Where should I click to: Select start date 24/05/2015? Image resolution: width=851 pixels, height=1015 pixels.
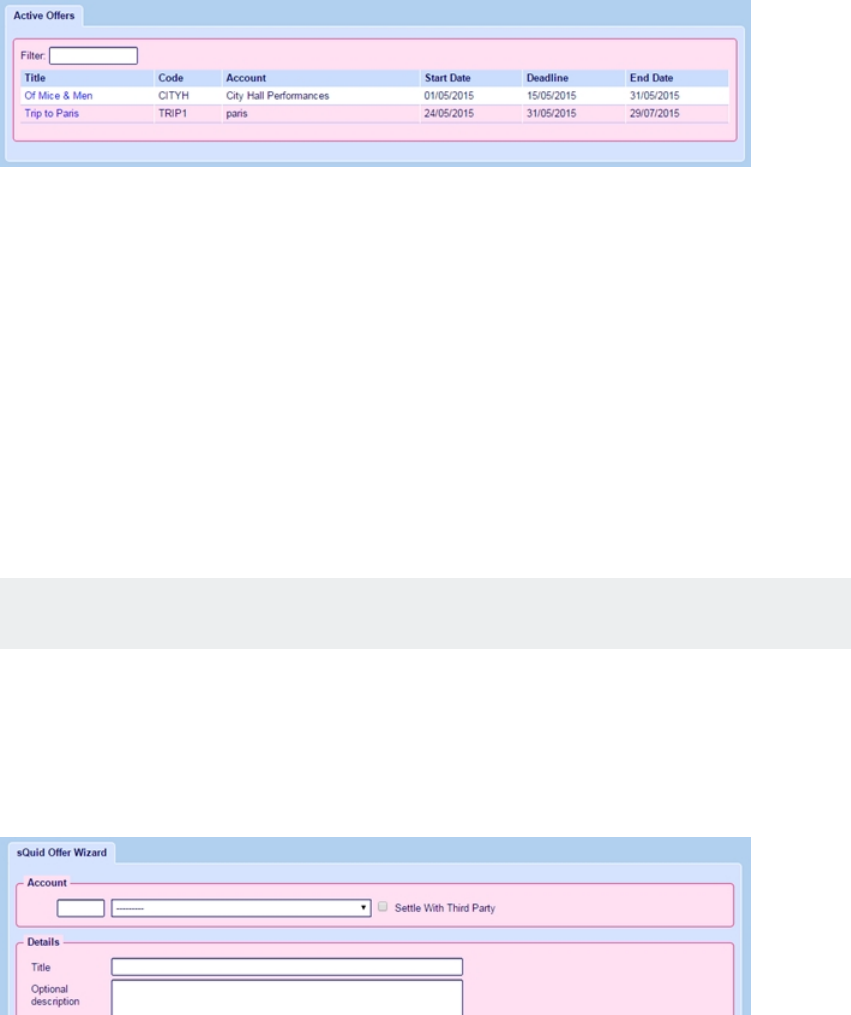[x=449, y=113]
